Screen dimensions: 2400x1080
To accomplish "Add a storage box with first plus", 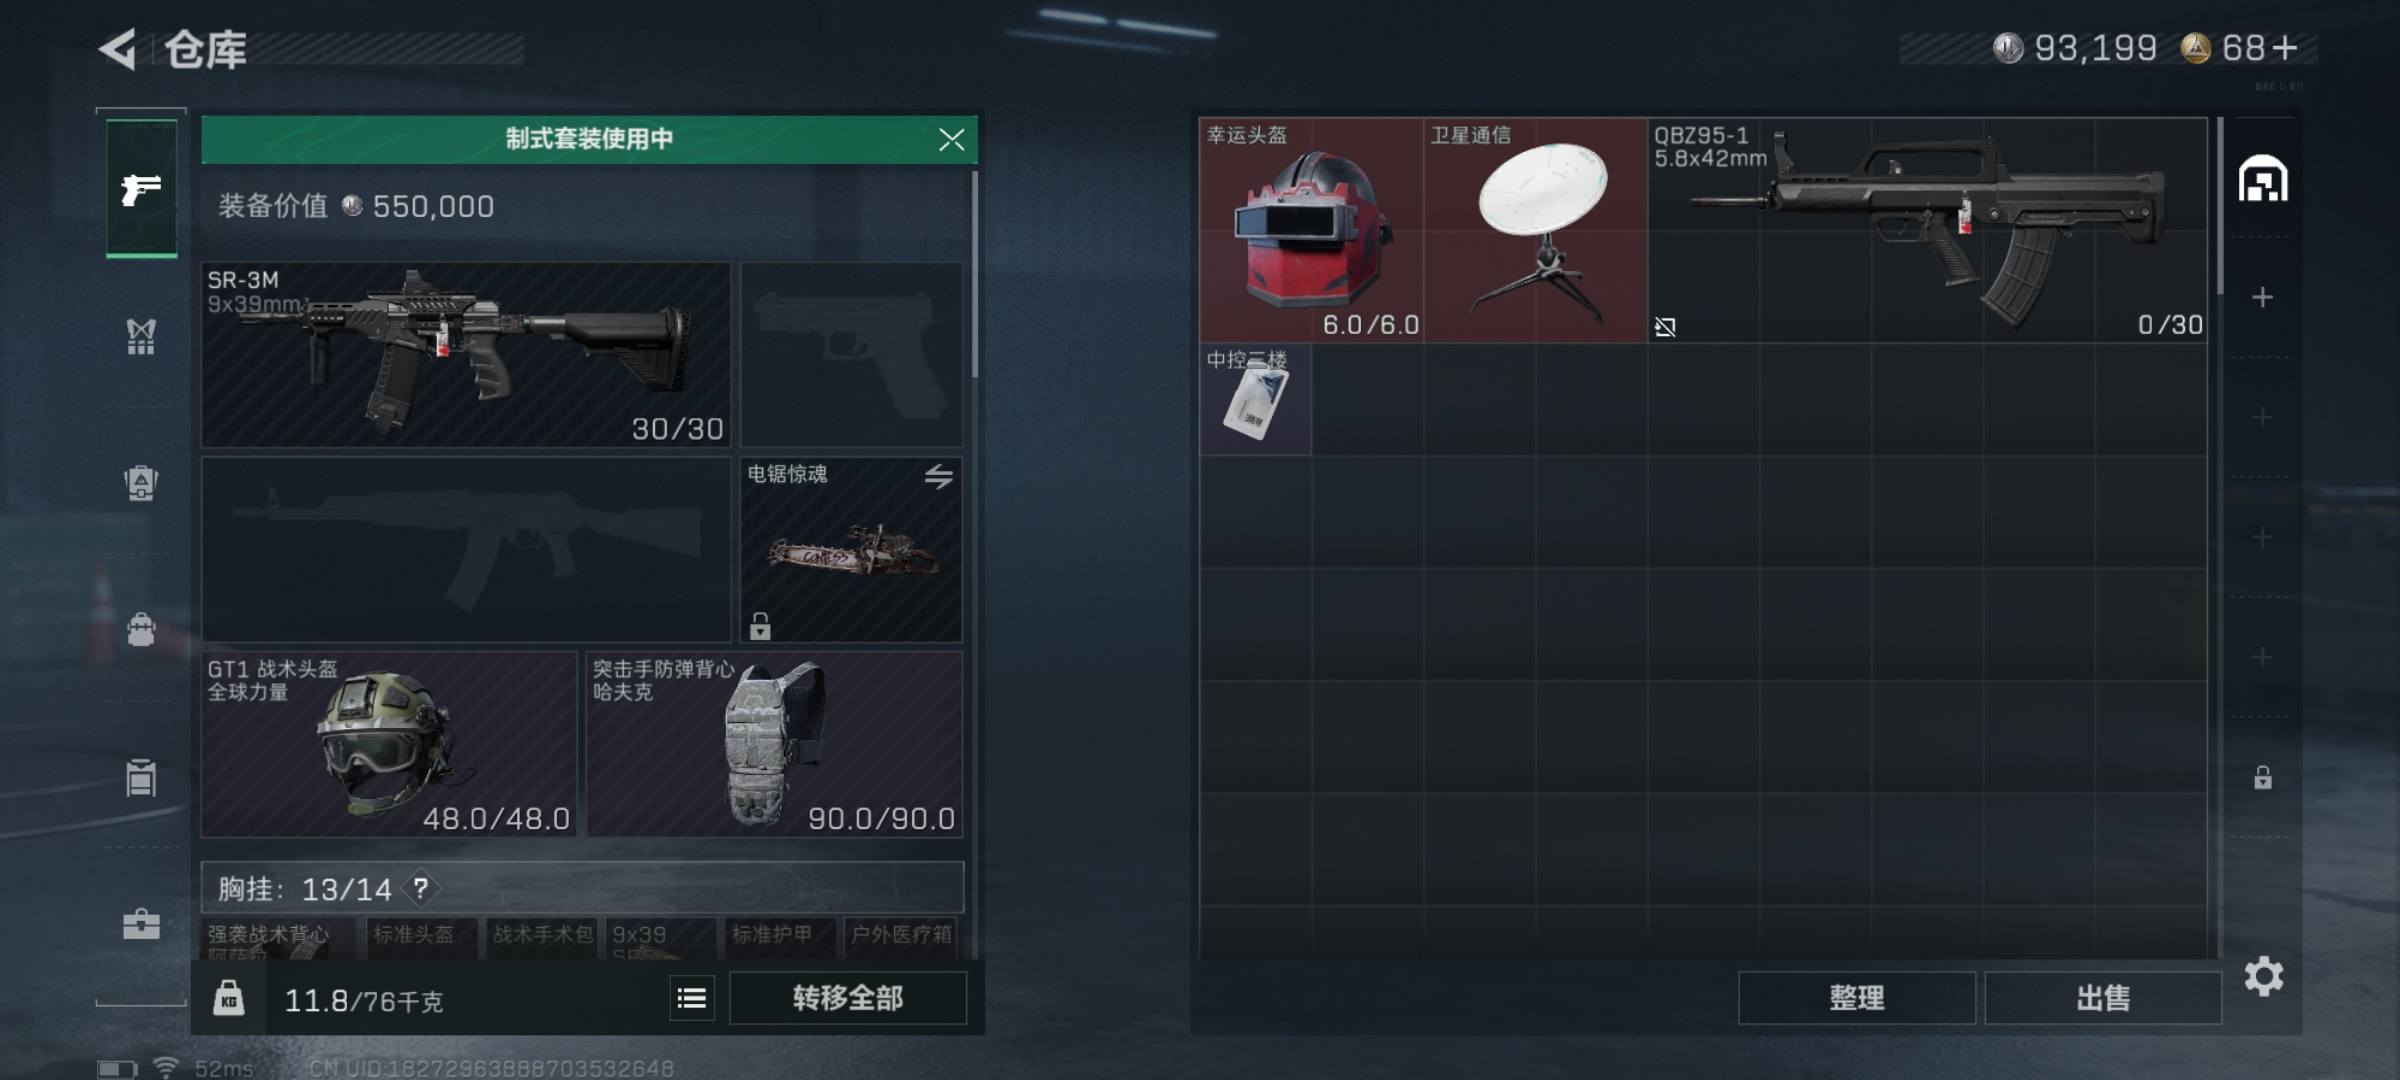I will click(x=2263, y=297).
